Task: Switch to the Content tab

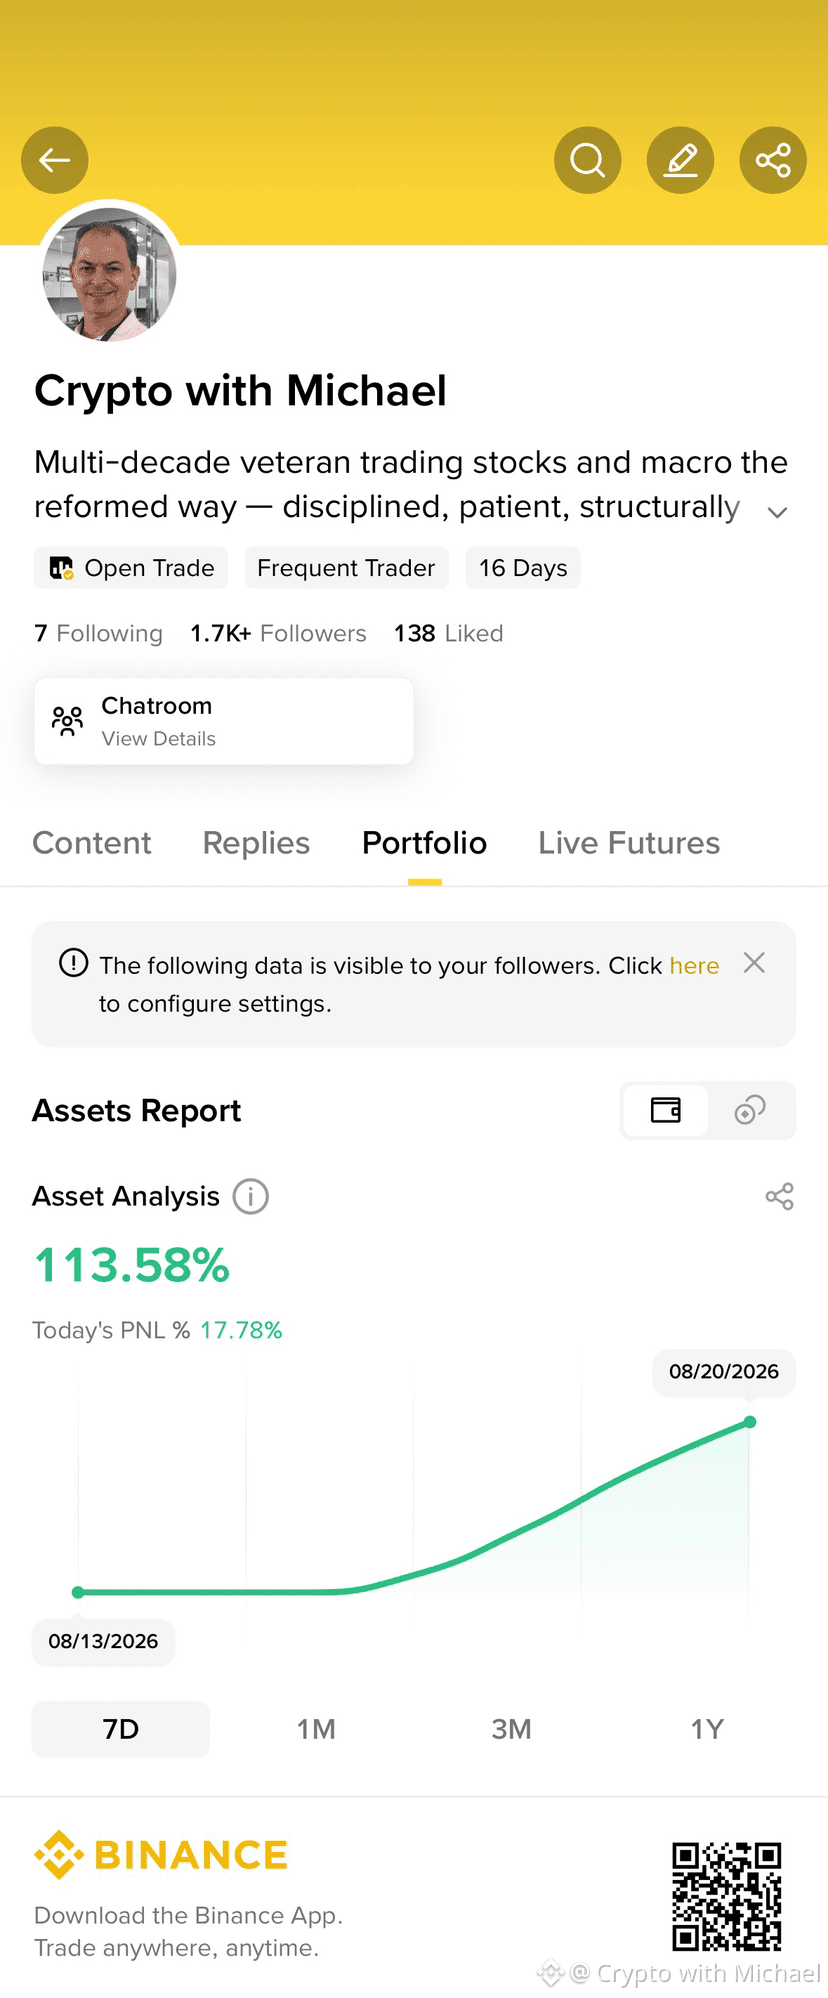Action: tap(92, 843)
